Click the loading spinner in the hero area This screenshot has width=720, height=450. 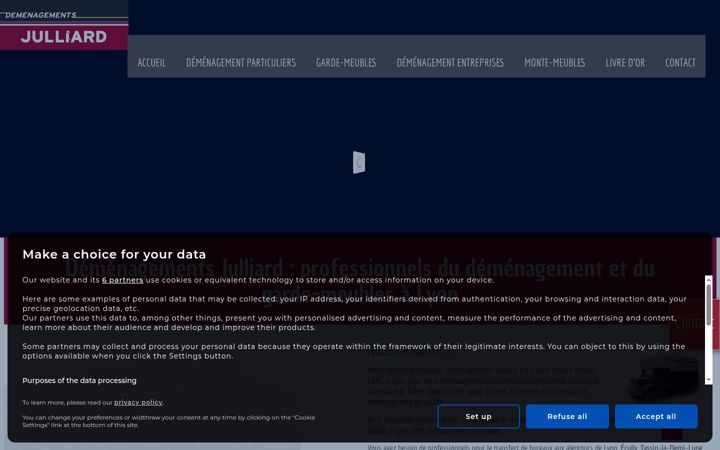click(x=359, y=163)
